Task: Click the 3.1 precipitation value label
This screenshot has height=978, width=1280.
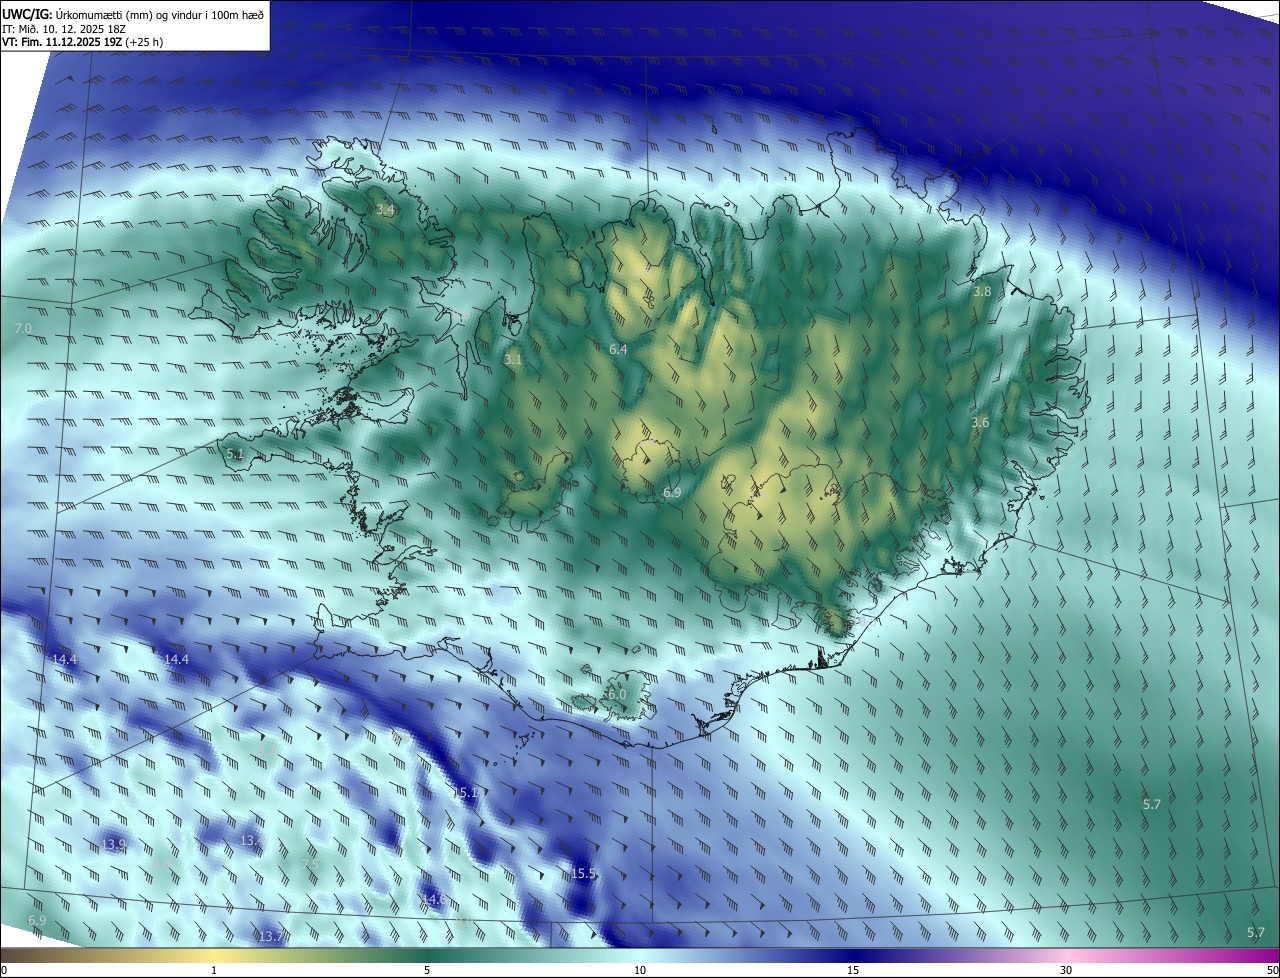Action: pyautogui.click(x=513, y=359)
